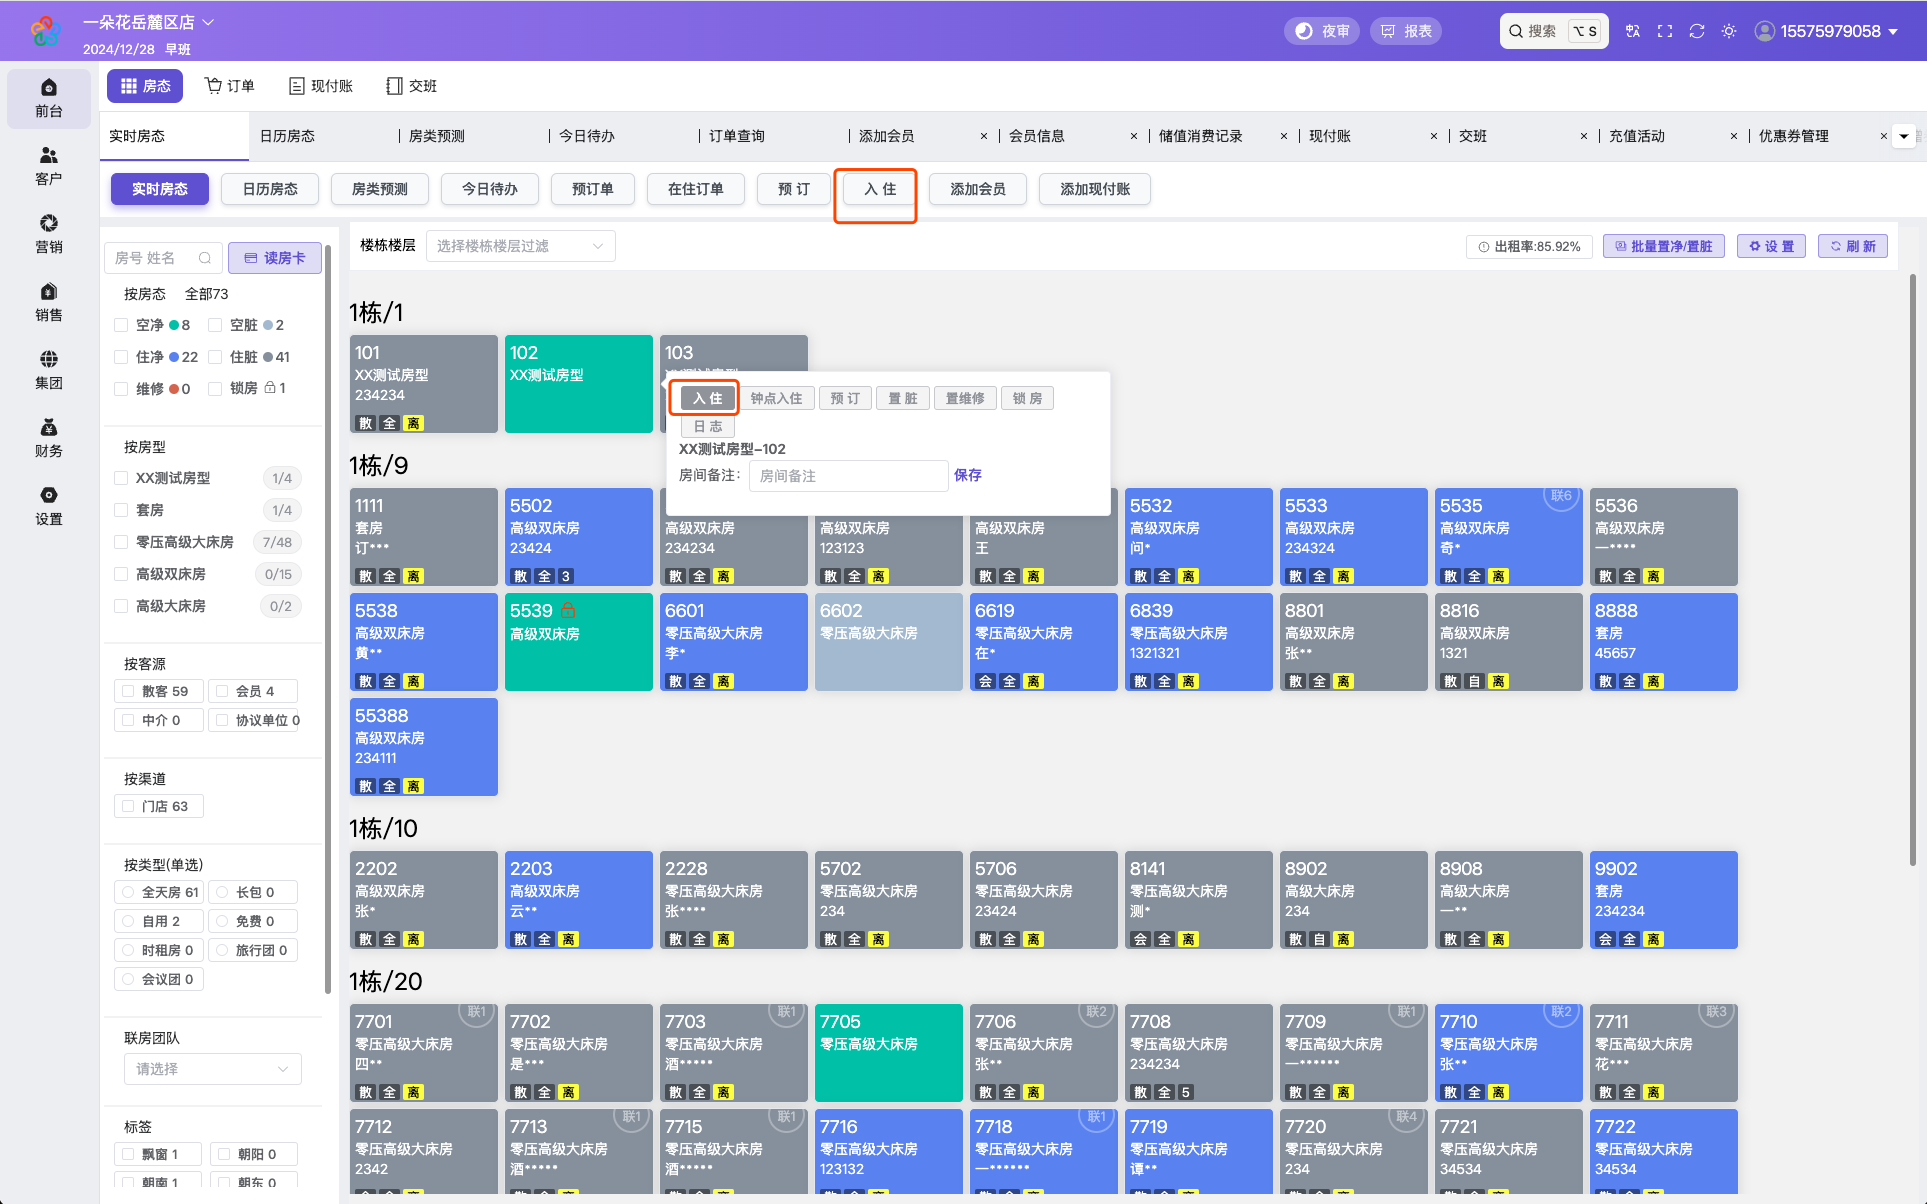Select room card 7705

pos(889,1053)
